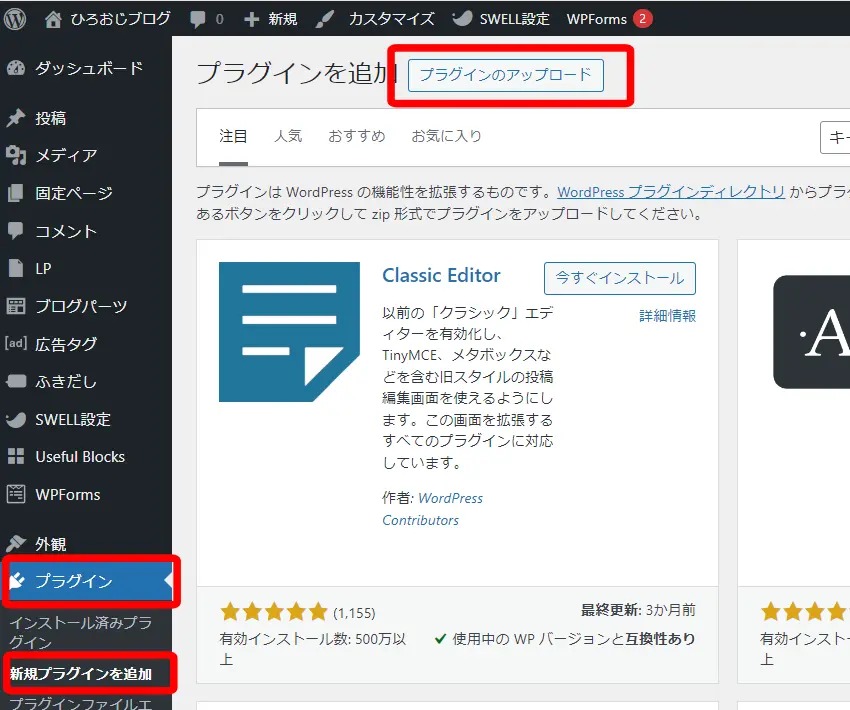This screenshot has width=850, height=710.
Task: Select the 投稿 pushpin icon in sidebar
Action: coord(14,117)
